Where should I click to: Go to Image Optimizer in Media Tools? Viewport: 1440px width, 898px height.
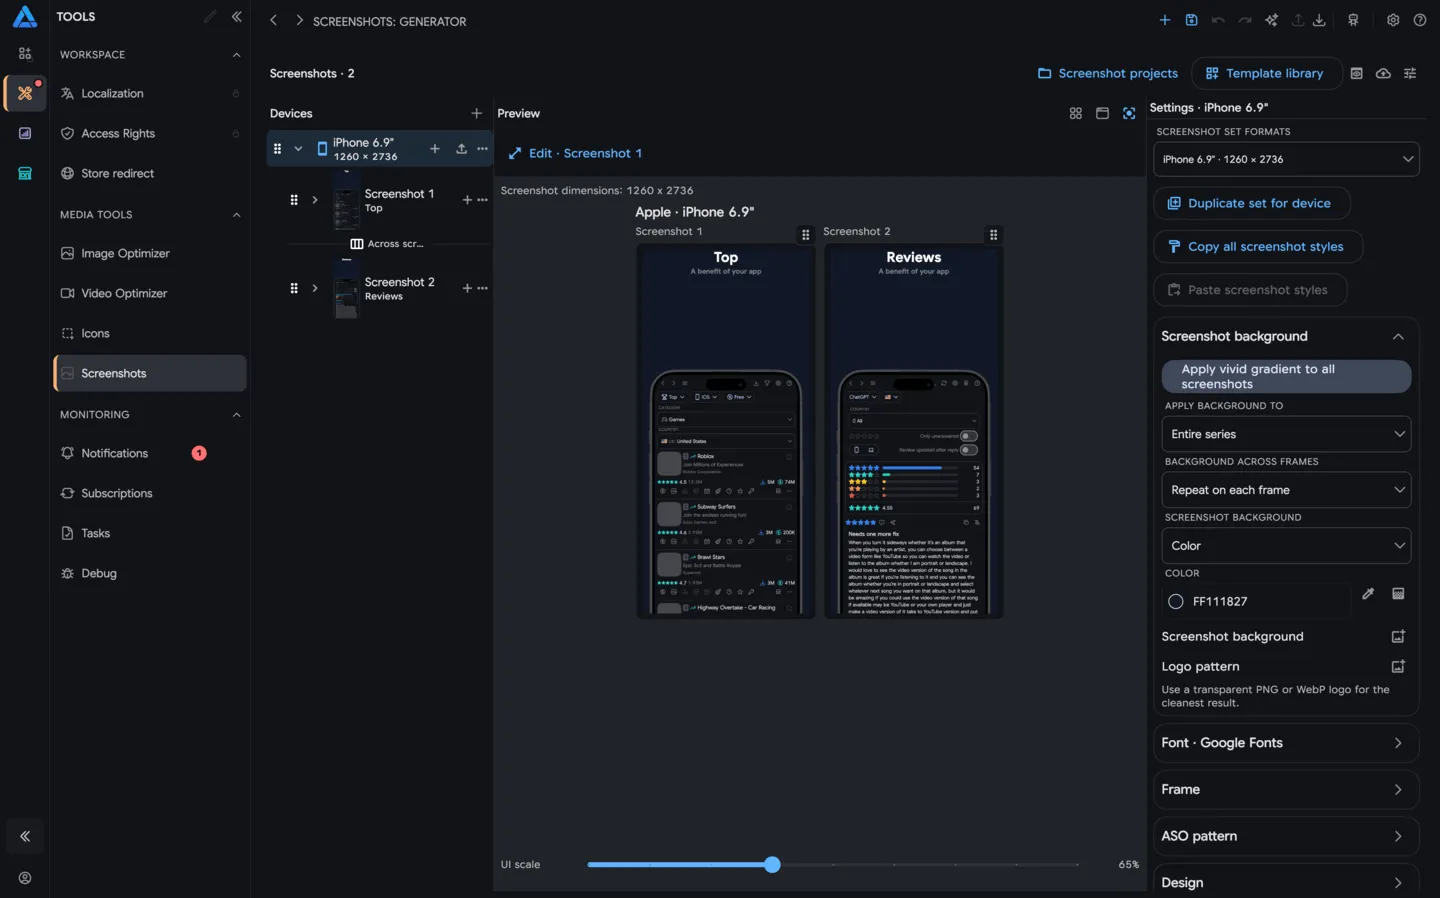point(150,254)
